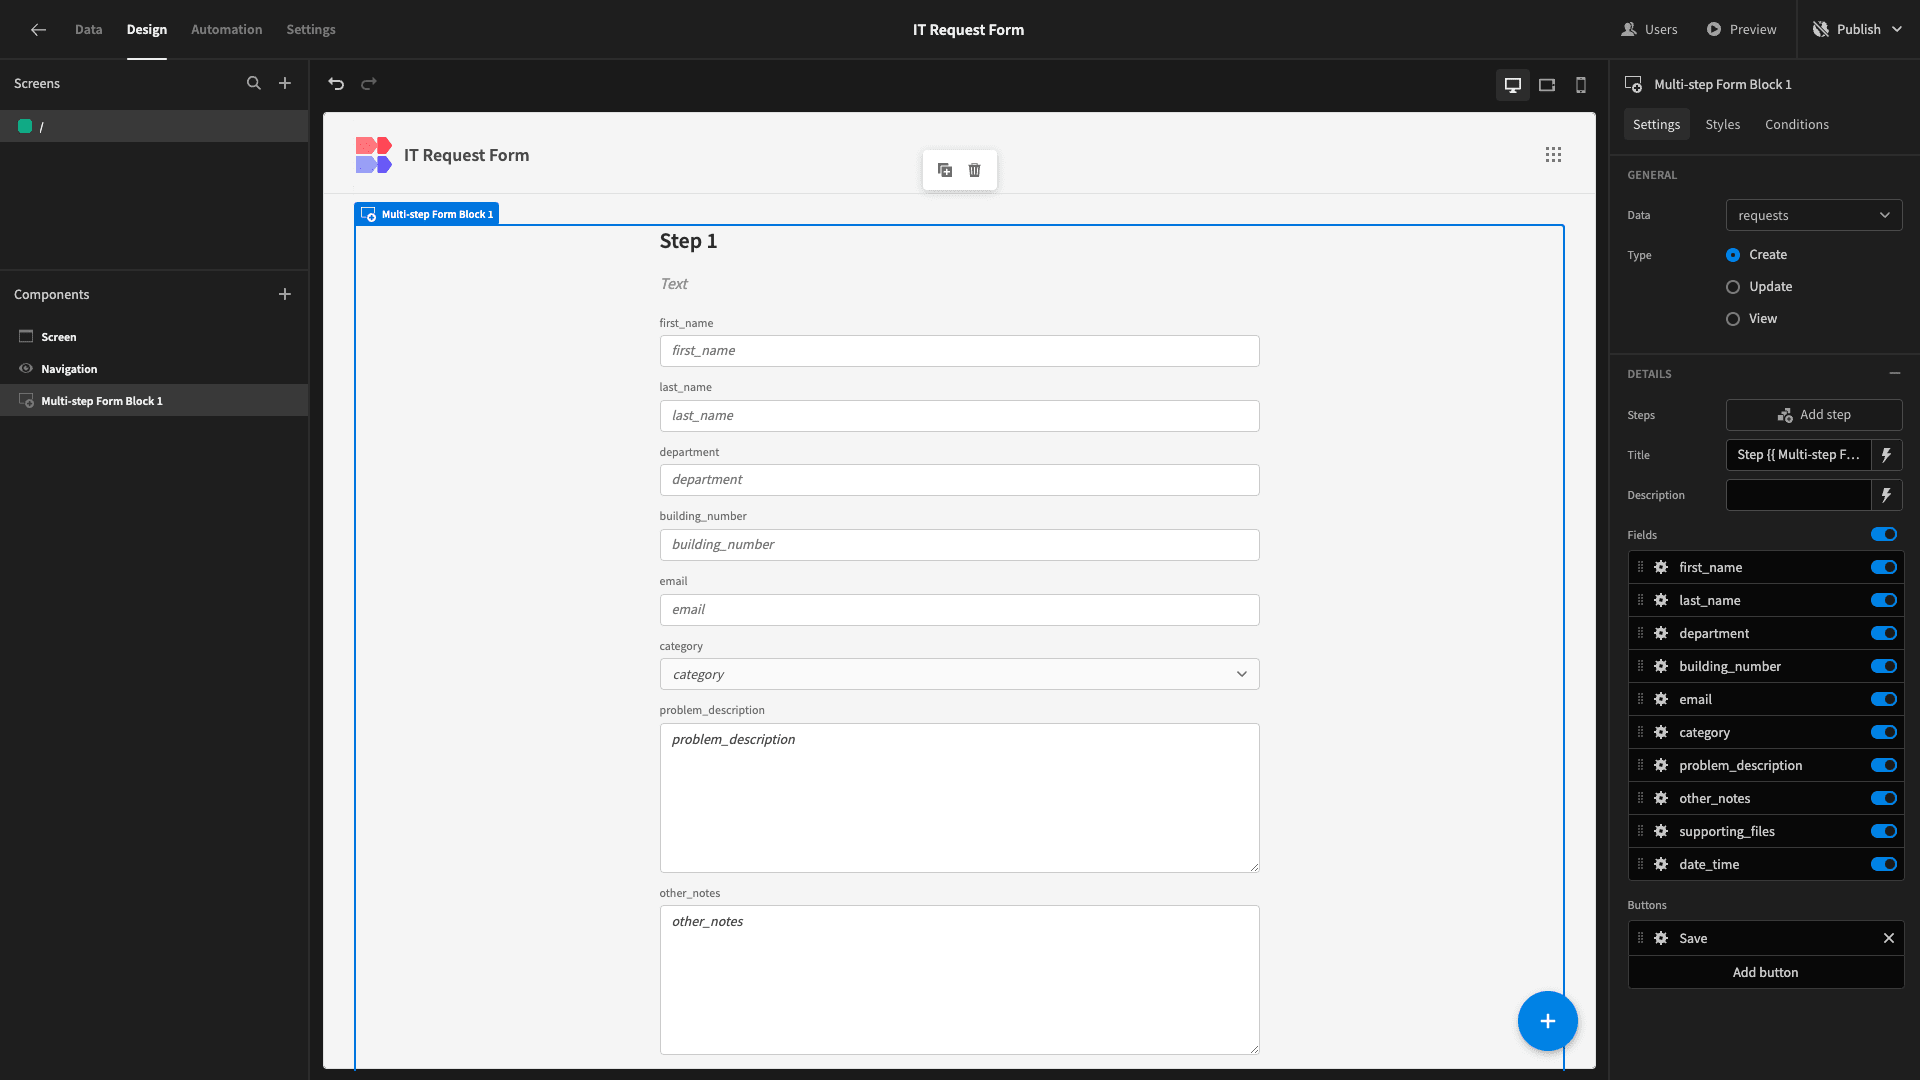Toggle the supporting_files field visibility
Image resolution: width=1920 pixels, height=1080 pixels.
1884,831
